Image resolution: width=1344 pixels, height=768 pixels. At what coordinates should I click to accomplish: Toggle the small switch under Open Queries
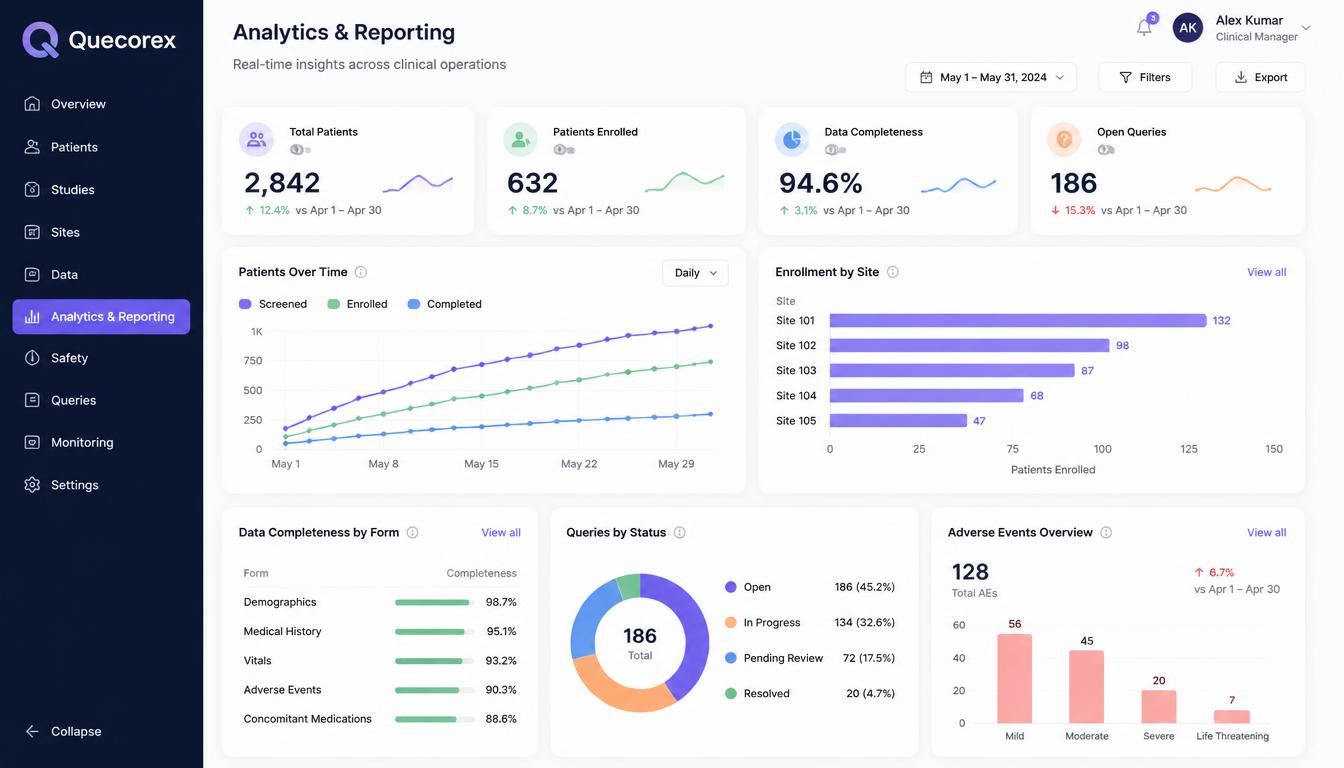tap(1106, 150)
